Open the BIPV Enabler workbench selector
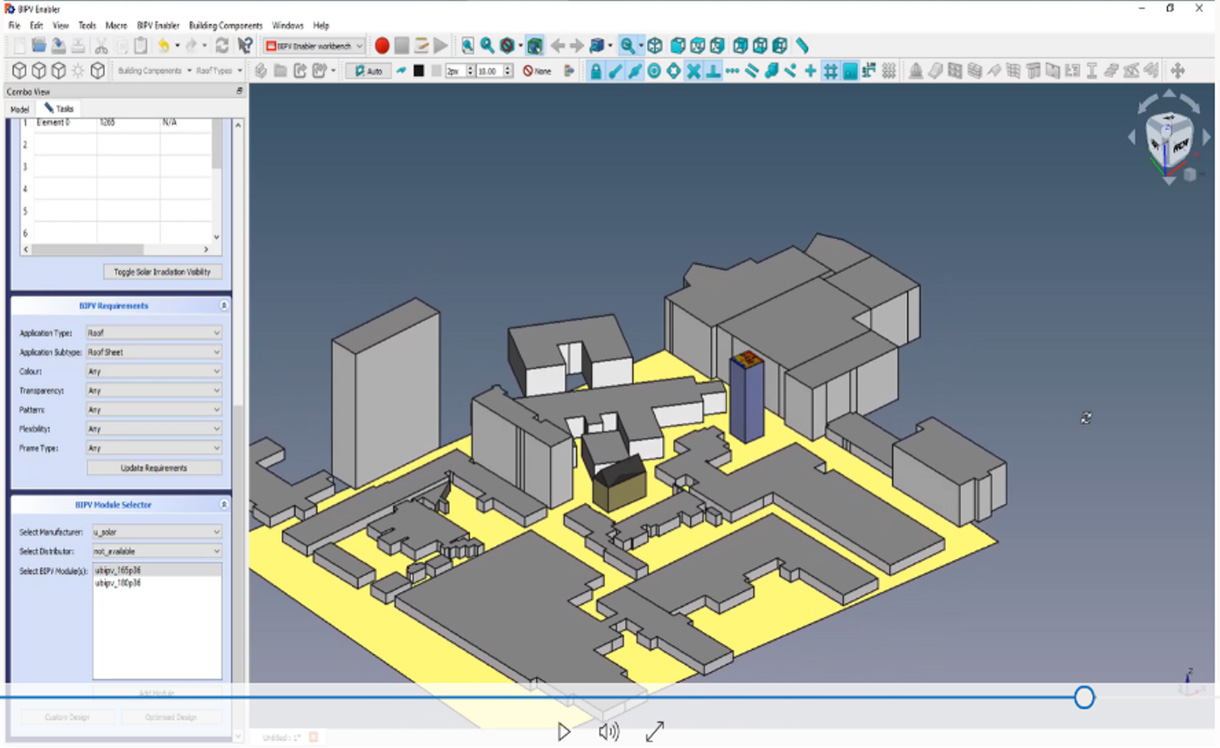 click(315, 46)
